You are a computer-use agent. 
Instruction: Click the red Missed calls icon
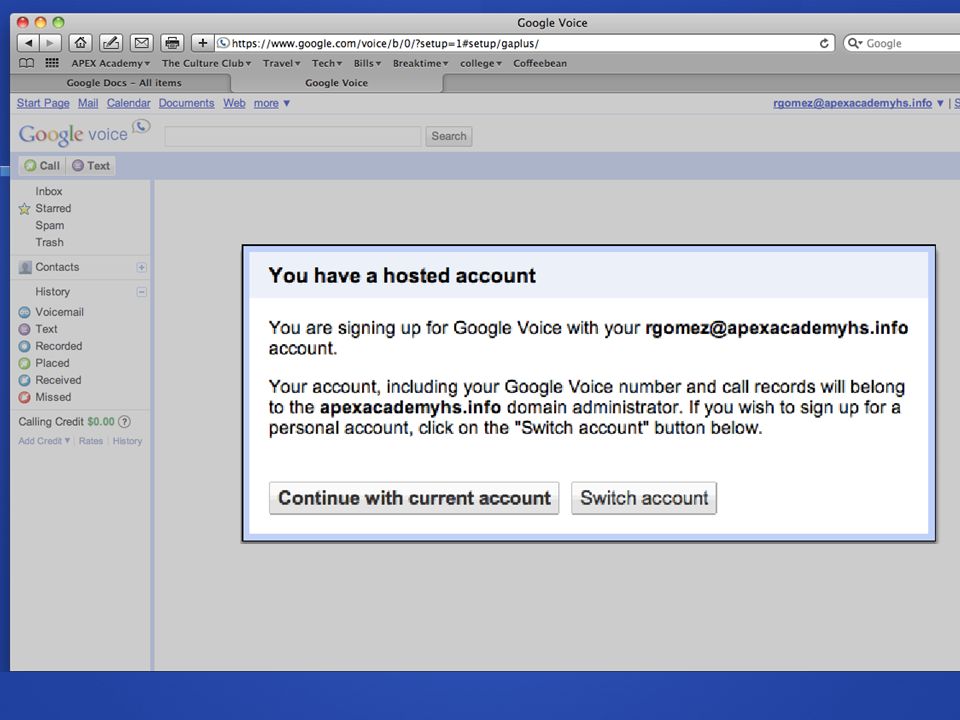(x=24, y=397)
